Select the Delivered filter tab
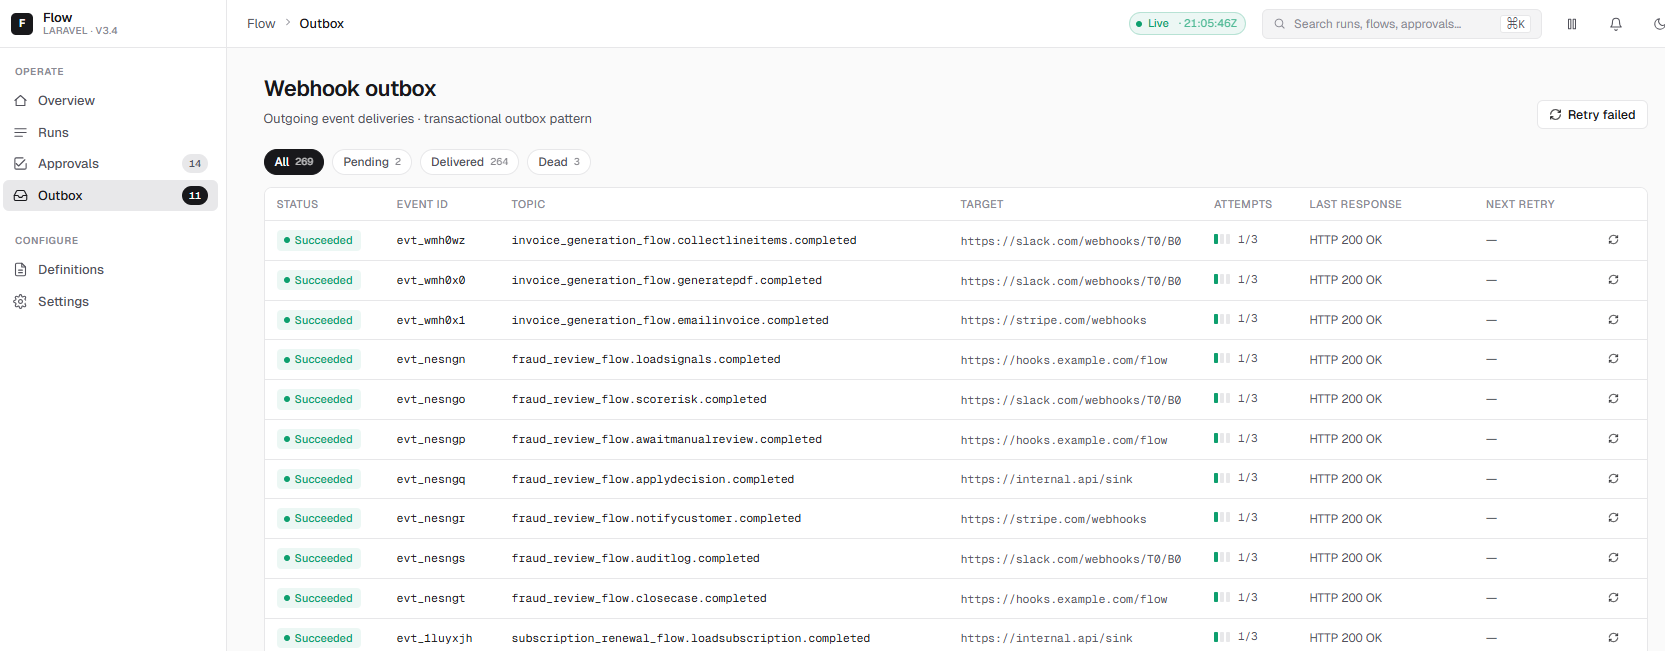Image resolution: width=1665 pixels, height=651 pixels. coord(469,162)
